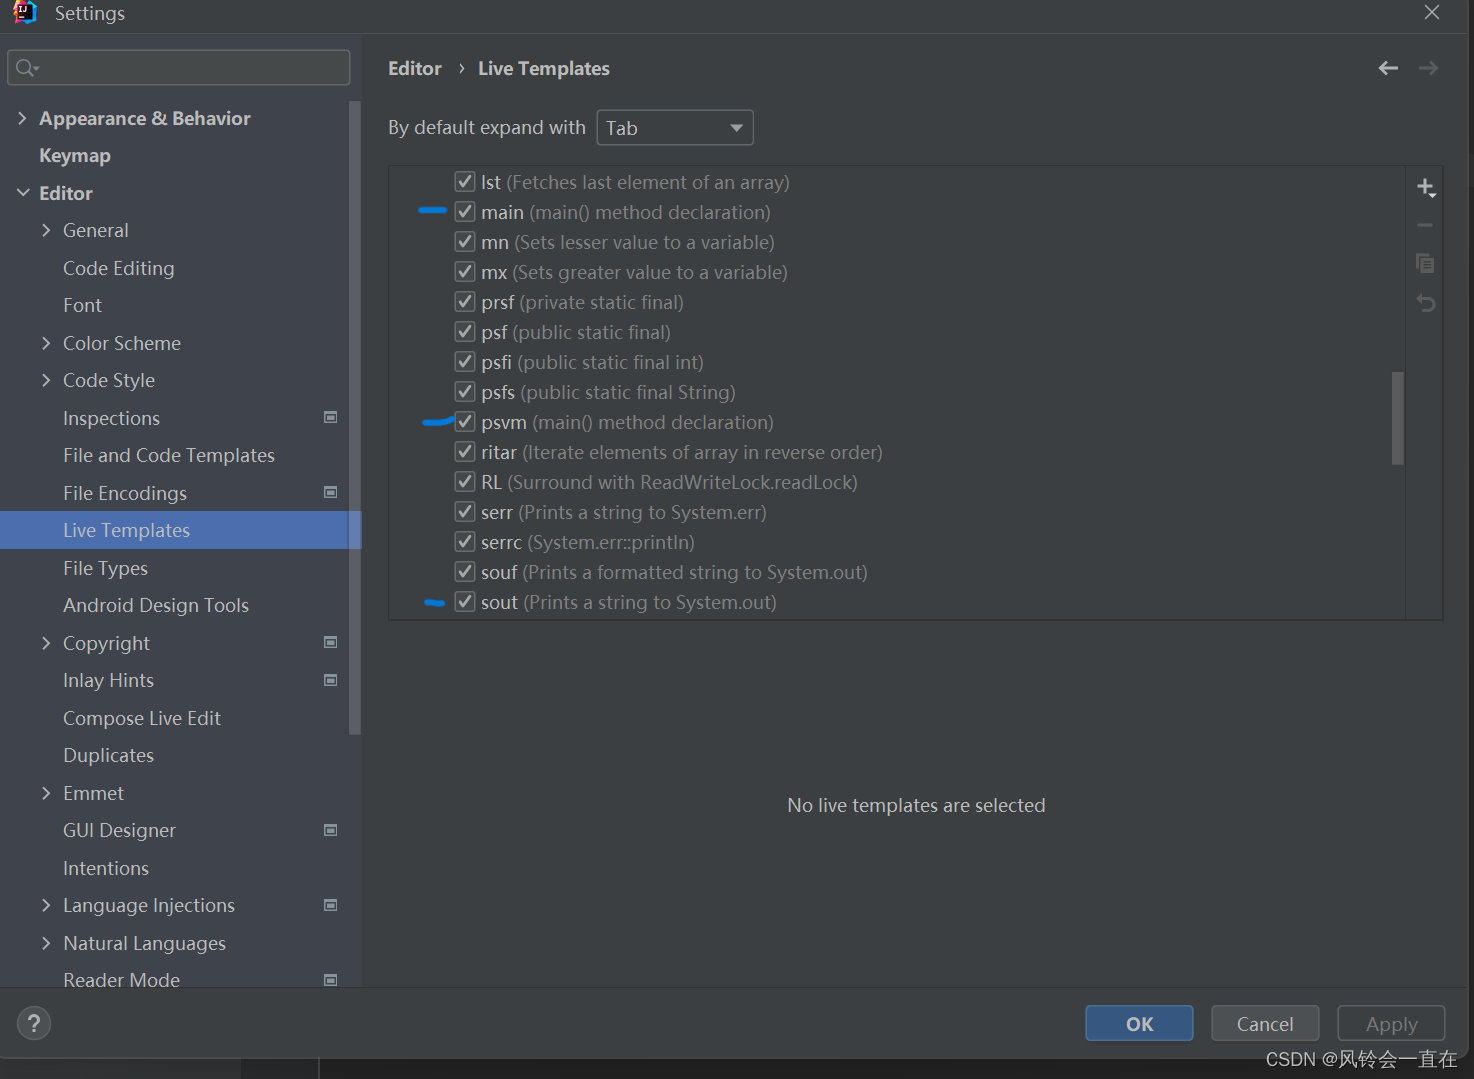This screenshot has height=1079, width=1474.
Task: Click the duplicate template icon
Action: pos(1426,263)
